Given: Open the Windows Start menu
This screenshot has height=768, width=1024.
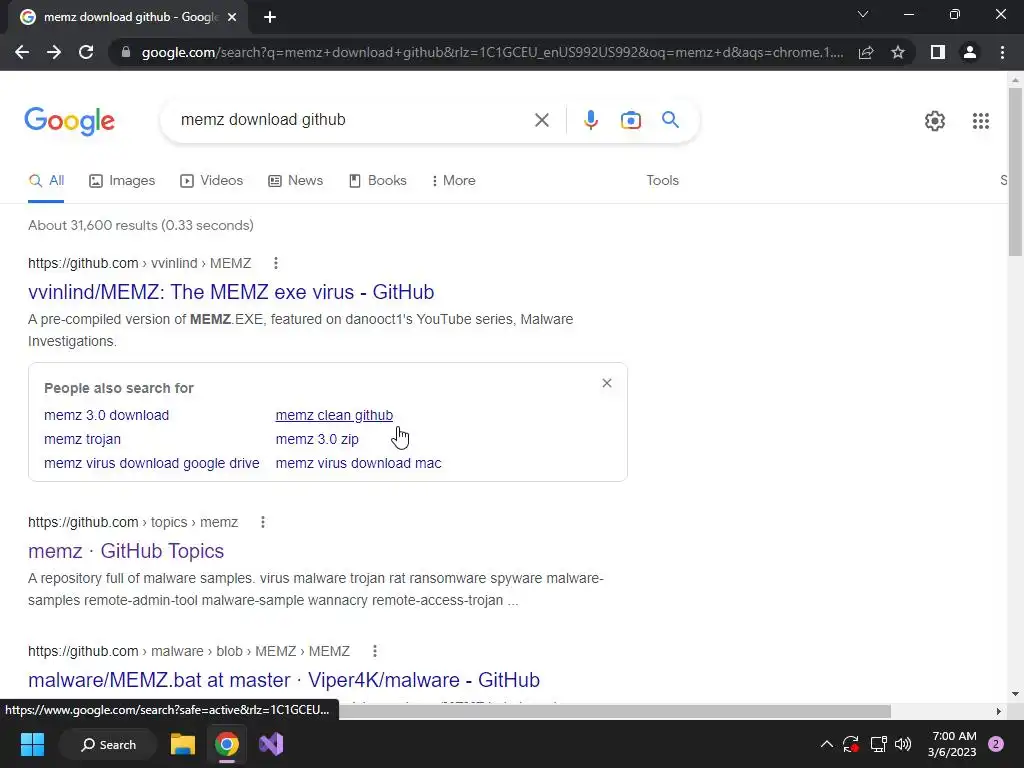Looking at the screenshot, I should pyautogui.click(x=32, y=744).
